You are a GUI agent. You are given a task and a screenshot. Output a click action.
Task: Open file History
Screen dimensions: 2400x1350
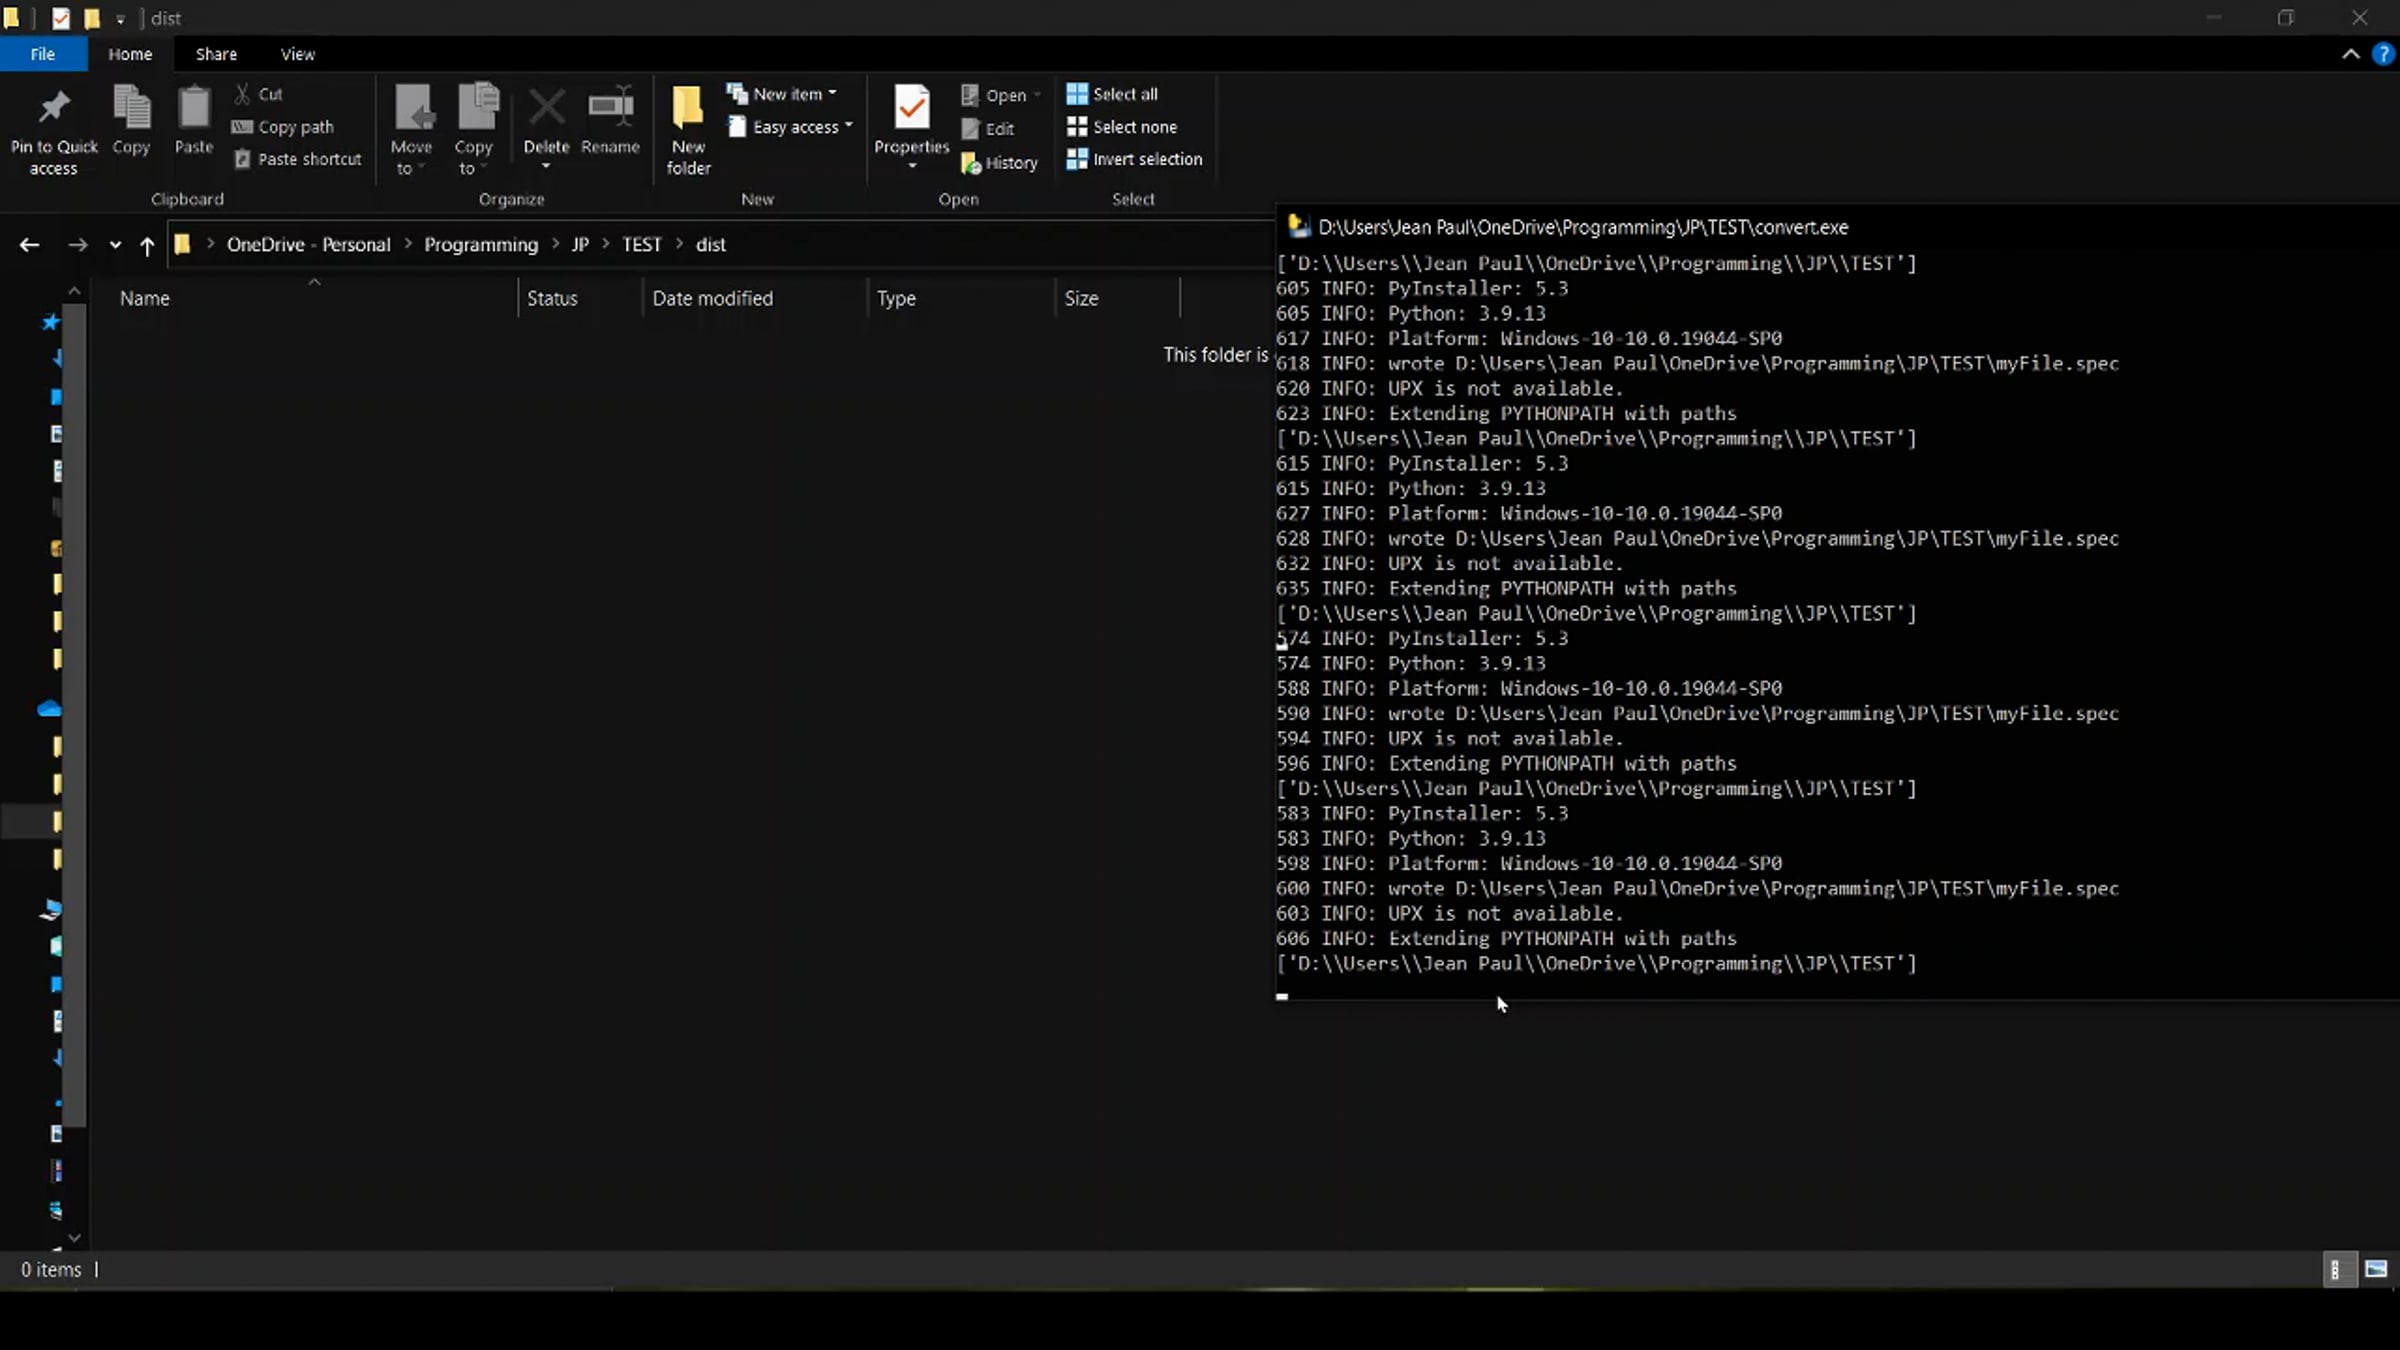pos(999,163)
